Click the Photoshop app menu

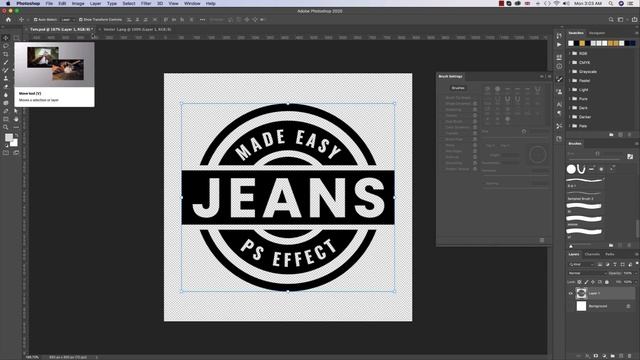point(28,3)
